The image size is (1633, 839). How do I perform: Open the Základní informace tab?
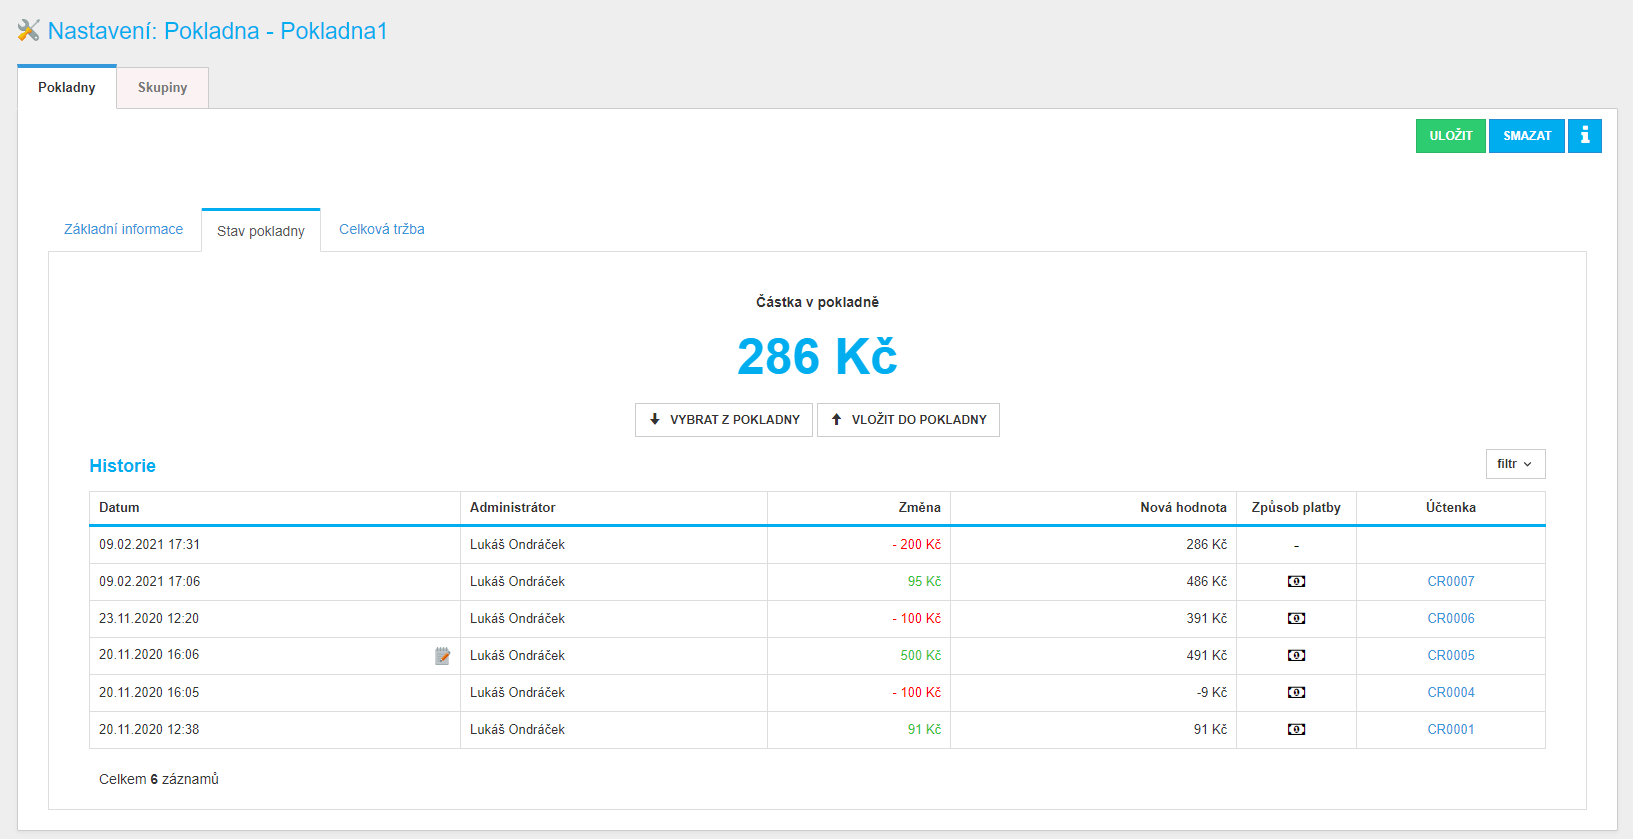pos(124,229)
